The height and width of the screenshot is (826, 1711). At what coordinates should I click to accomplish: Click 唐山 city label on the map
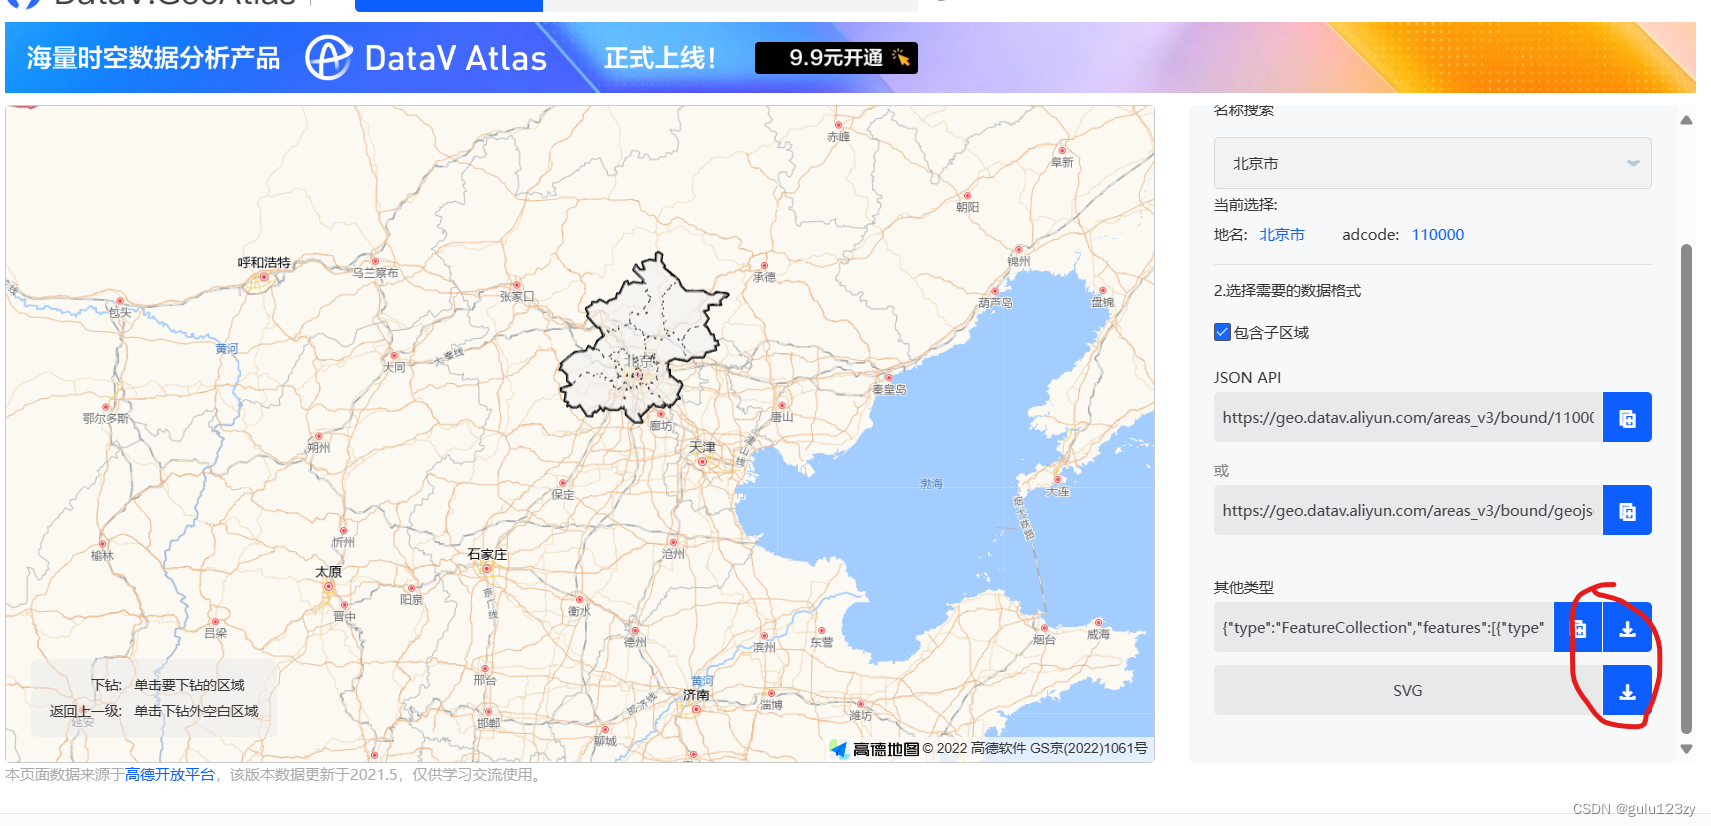(x=781, y=416)
